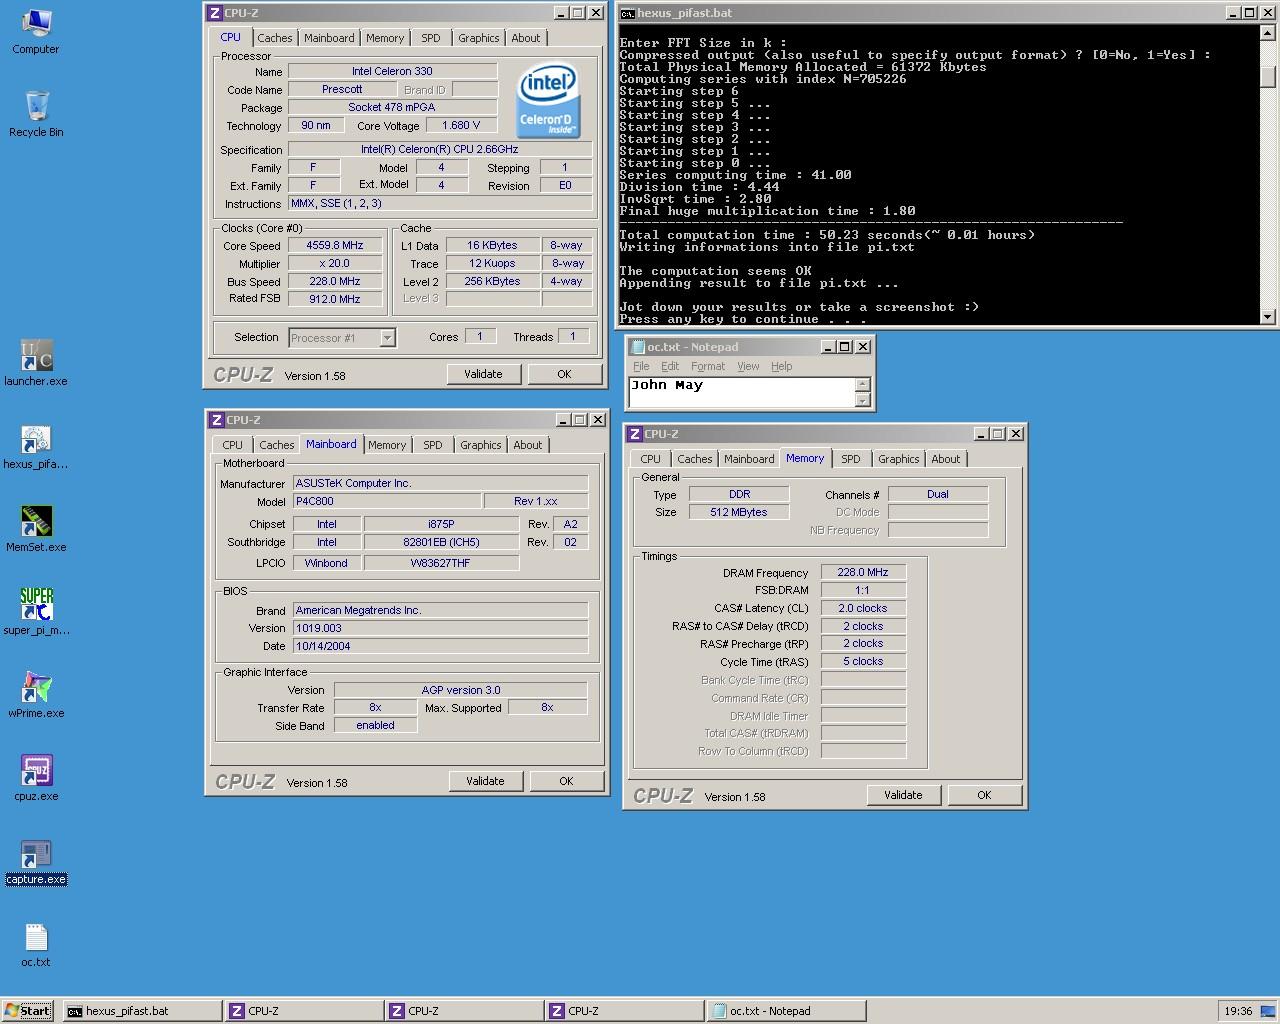This screenshot has width=1280, height=1024.
Task: Select launcher.exe desktop icon
Action: 36,363
